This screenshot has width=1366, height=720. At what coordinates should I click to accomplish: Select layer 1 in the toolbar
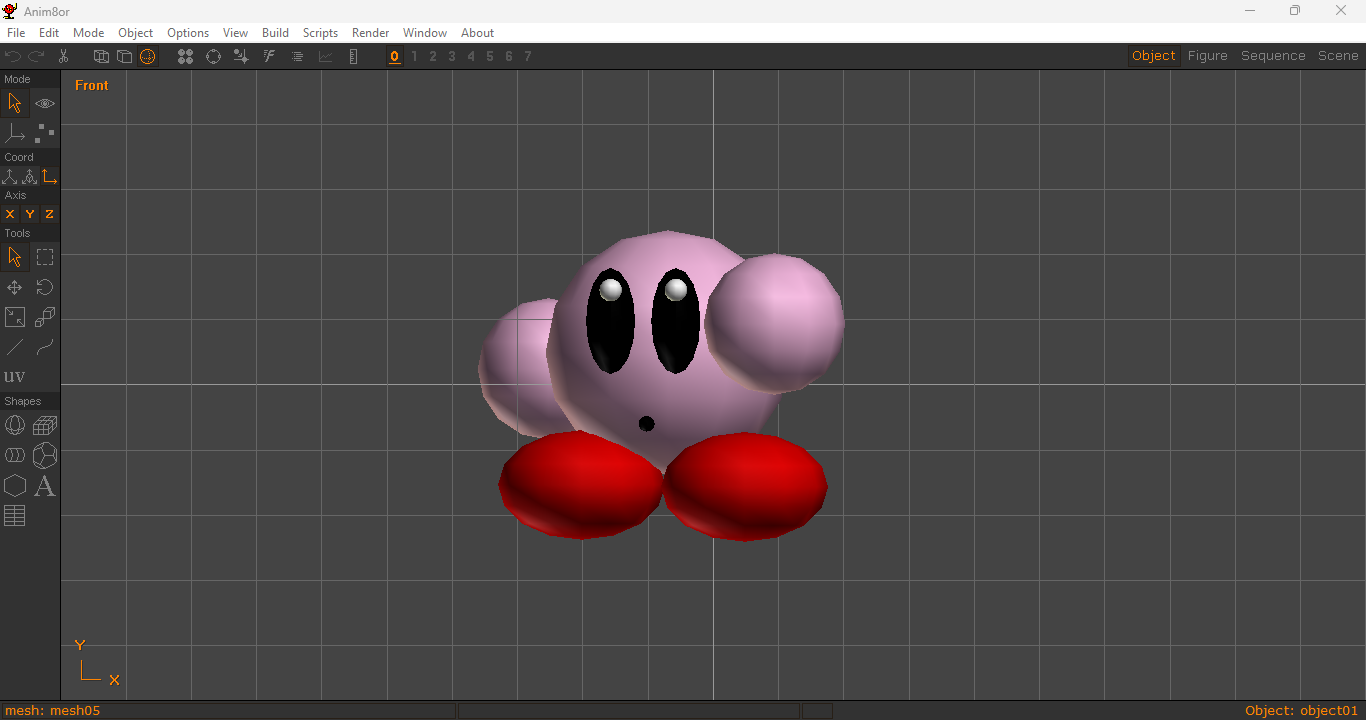414,57
